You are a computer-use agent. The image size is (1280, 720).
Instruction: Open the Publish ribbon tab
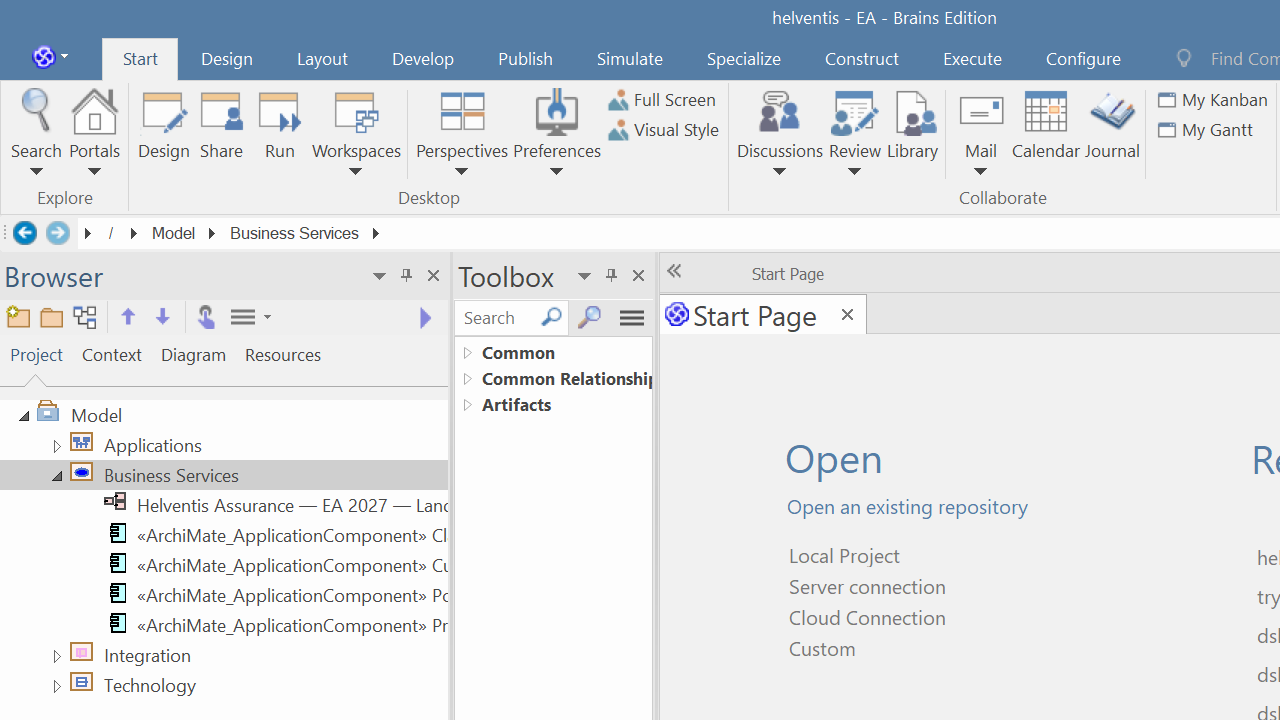525,59
